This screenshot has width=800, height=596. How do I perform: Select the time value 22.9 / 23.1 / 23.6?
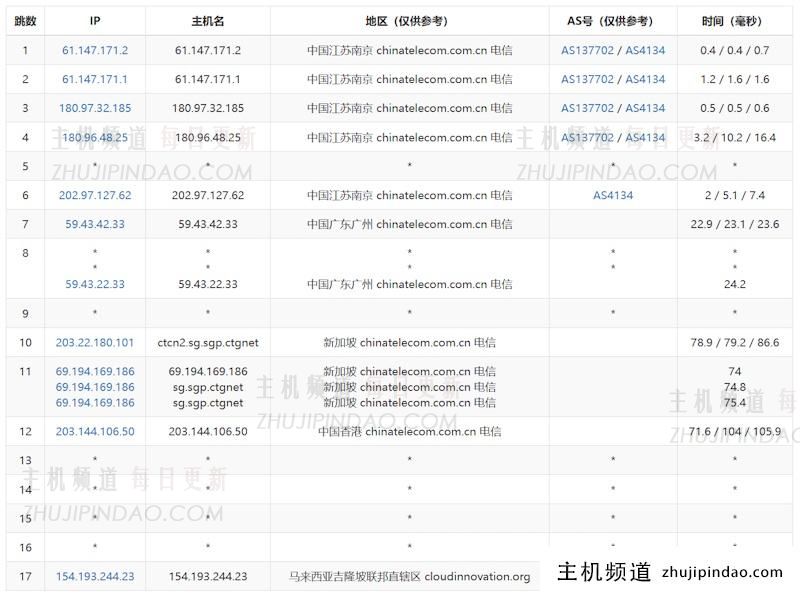735,224
